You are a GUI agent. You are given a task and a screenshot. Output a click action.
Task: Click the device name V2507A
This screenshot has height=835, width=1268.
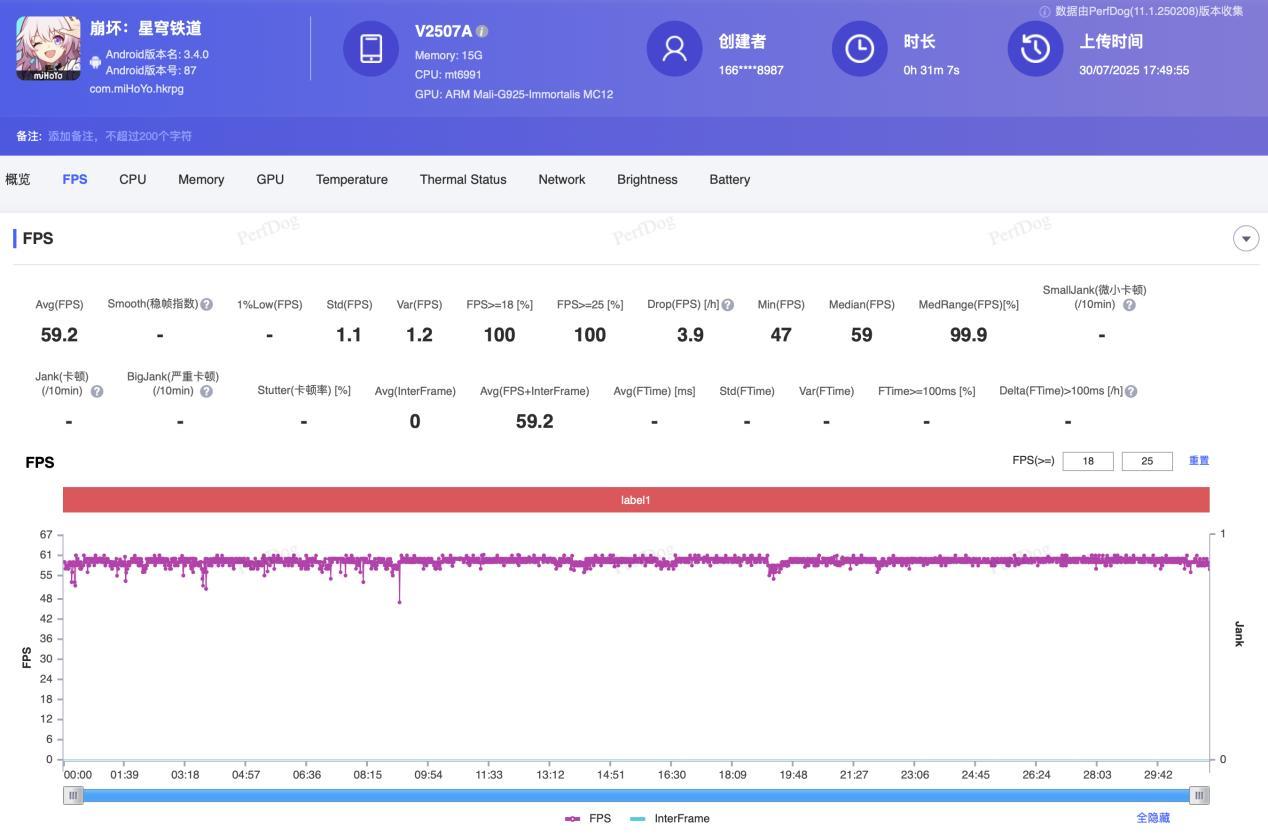pyautogui.click(x=443, y=31)
